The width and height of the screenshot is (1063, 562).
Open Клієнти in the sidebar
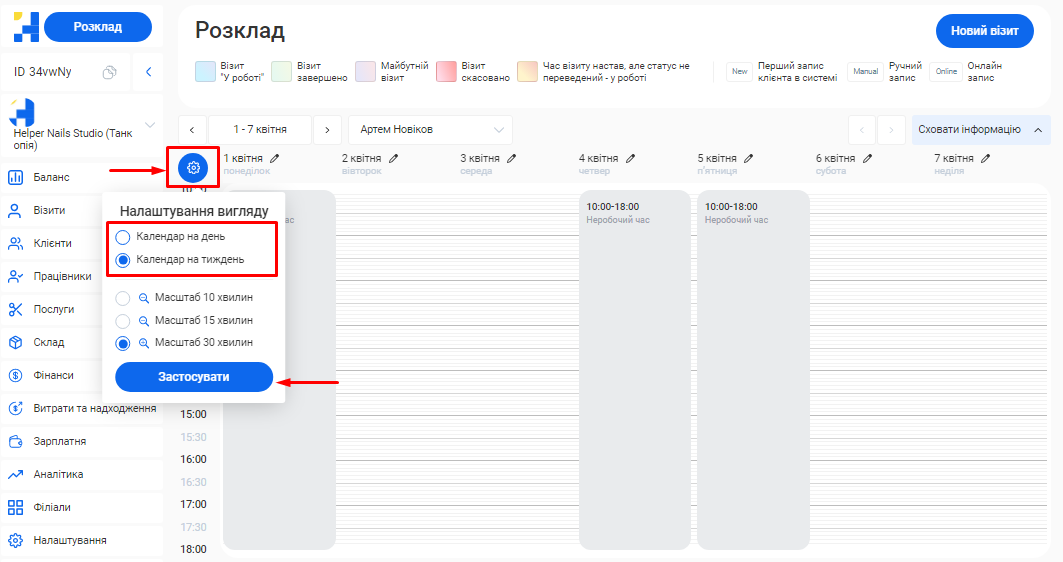53,243
